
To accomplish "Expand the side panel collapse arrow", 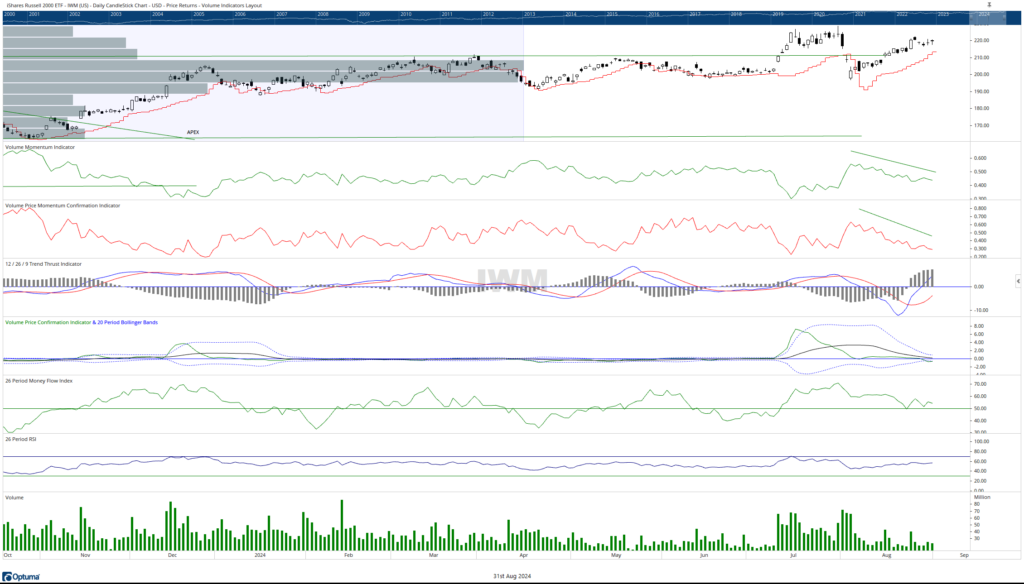I will point(1019,282).
